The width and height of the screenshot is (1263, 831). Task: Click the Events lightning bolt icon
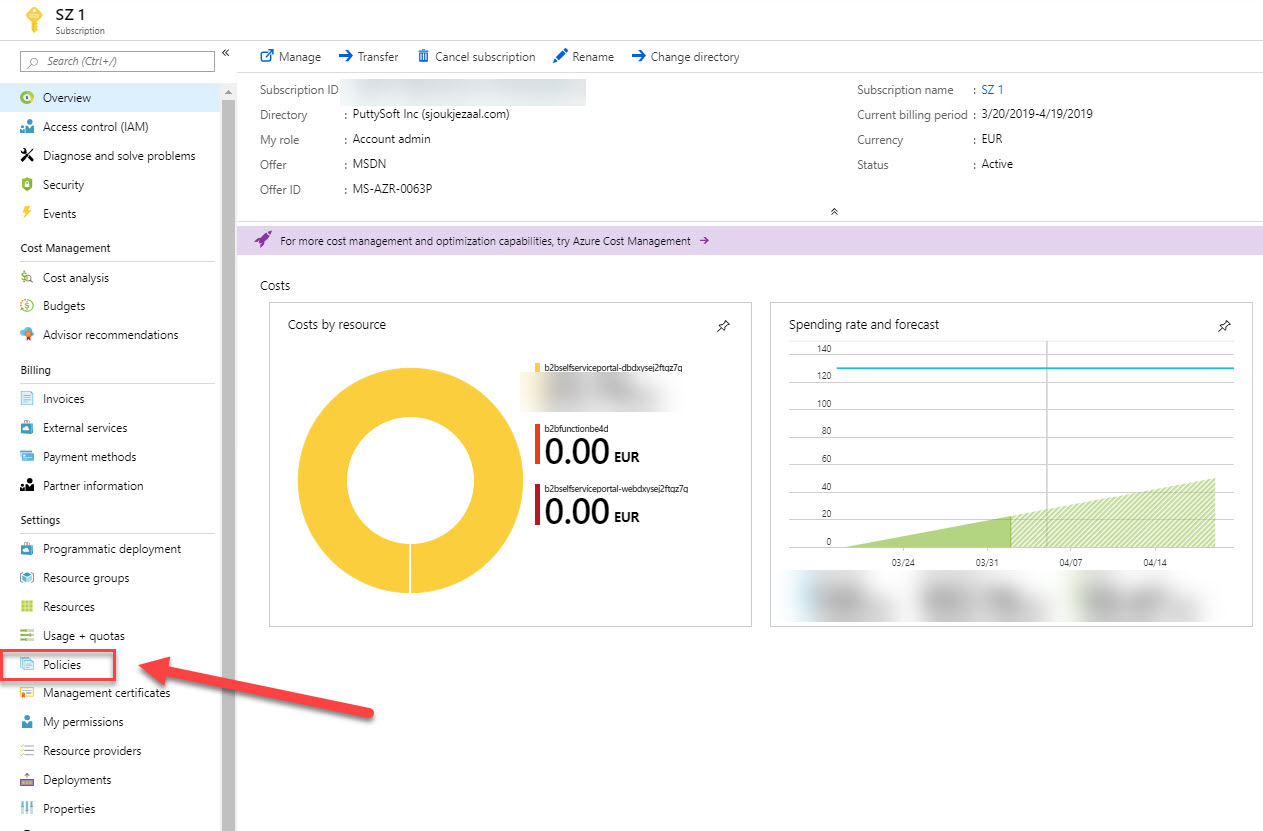pos(27,214)
